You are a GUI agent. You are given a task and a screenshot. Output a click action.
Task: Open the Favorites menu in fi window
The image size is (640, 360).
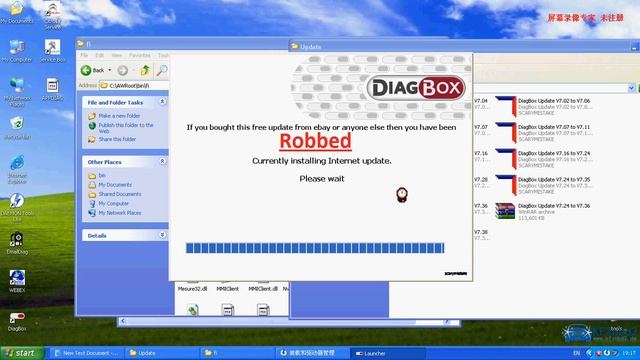140,55
